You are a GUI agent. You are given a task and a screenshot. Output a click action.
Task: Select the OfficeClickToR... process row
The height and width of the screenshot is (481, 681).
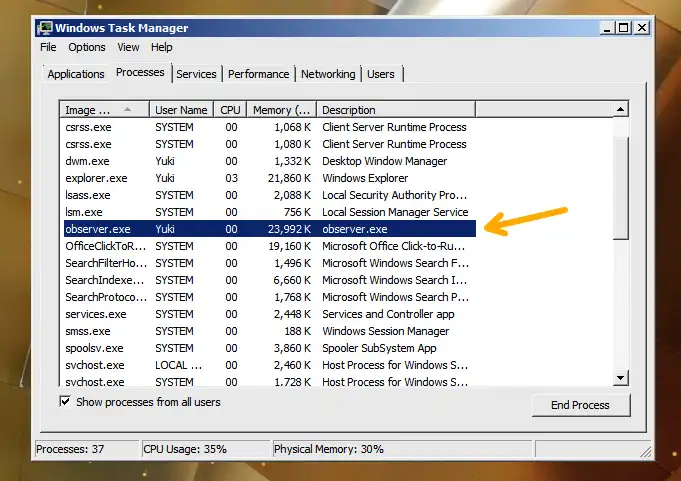coord(270,246)
